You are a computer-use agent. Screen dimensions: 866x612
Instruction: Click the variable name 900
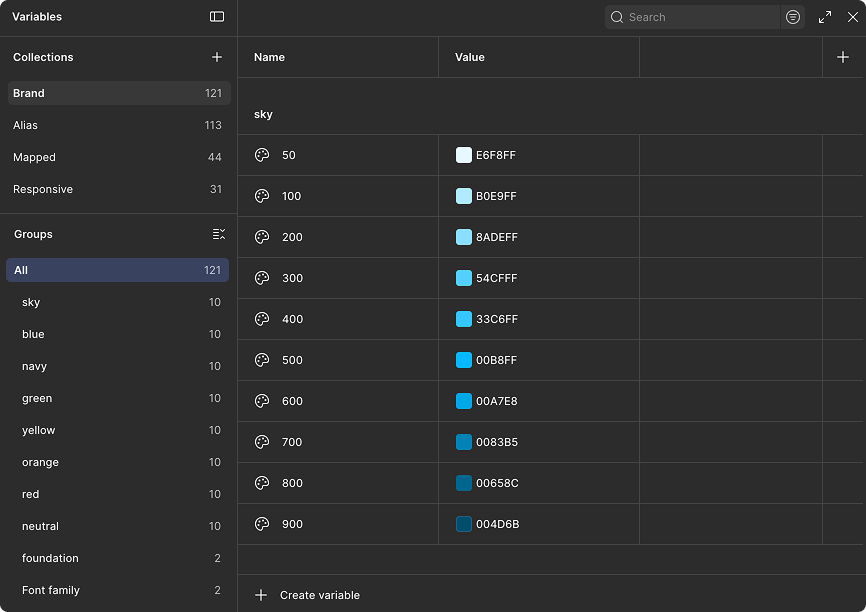click(292, 524)
